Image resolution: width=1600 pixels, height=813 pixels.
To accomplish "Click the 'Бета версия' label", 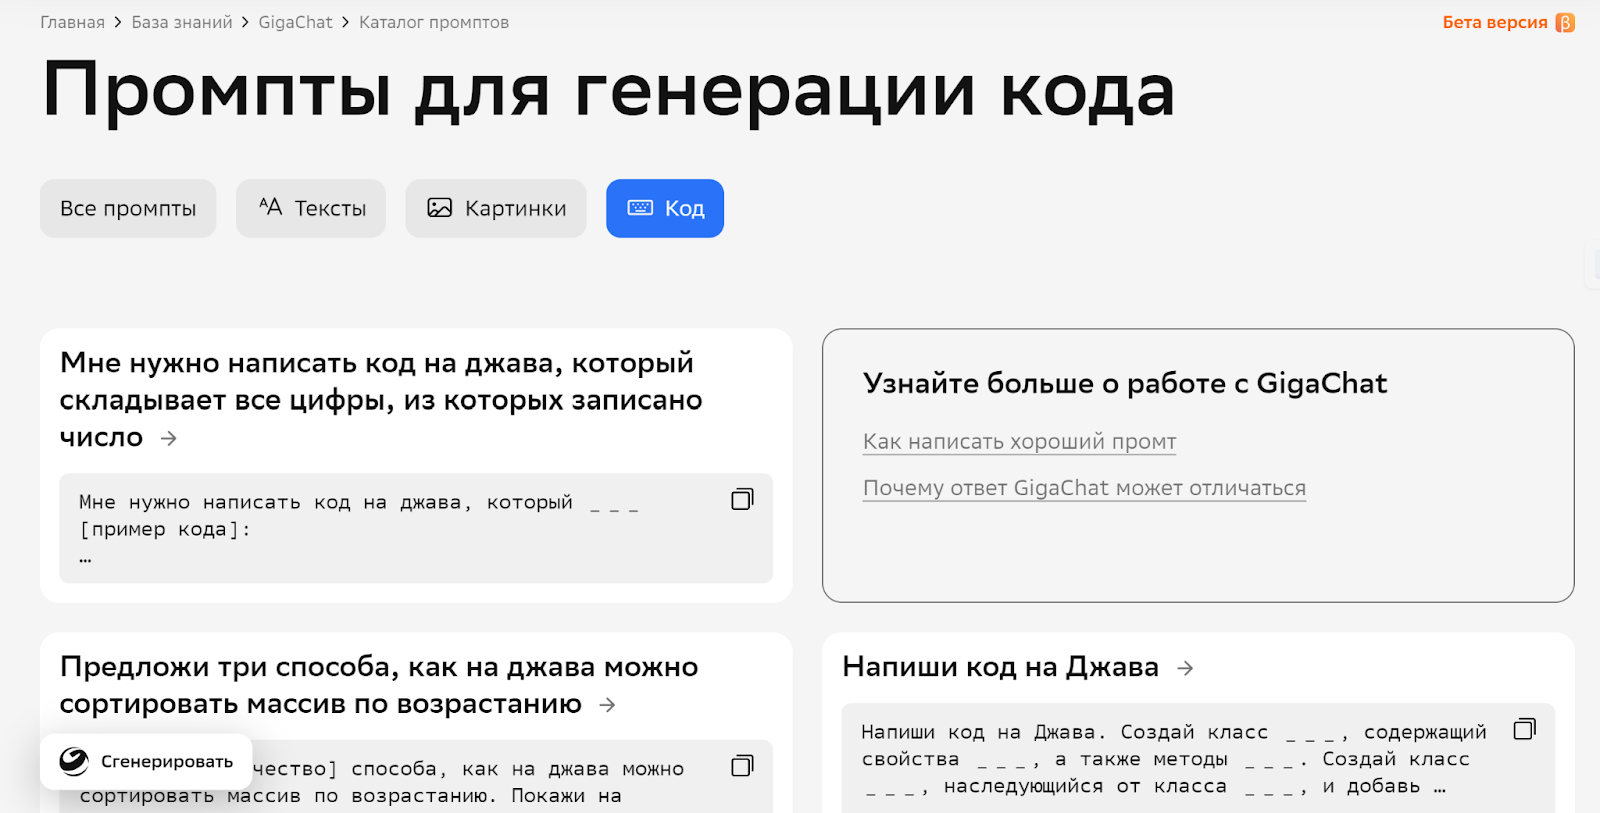I will [x=1495, y=22].
